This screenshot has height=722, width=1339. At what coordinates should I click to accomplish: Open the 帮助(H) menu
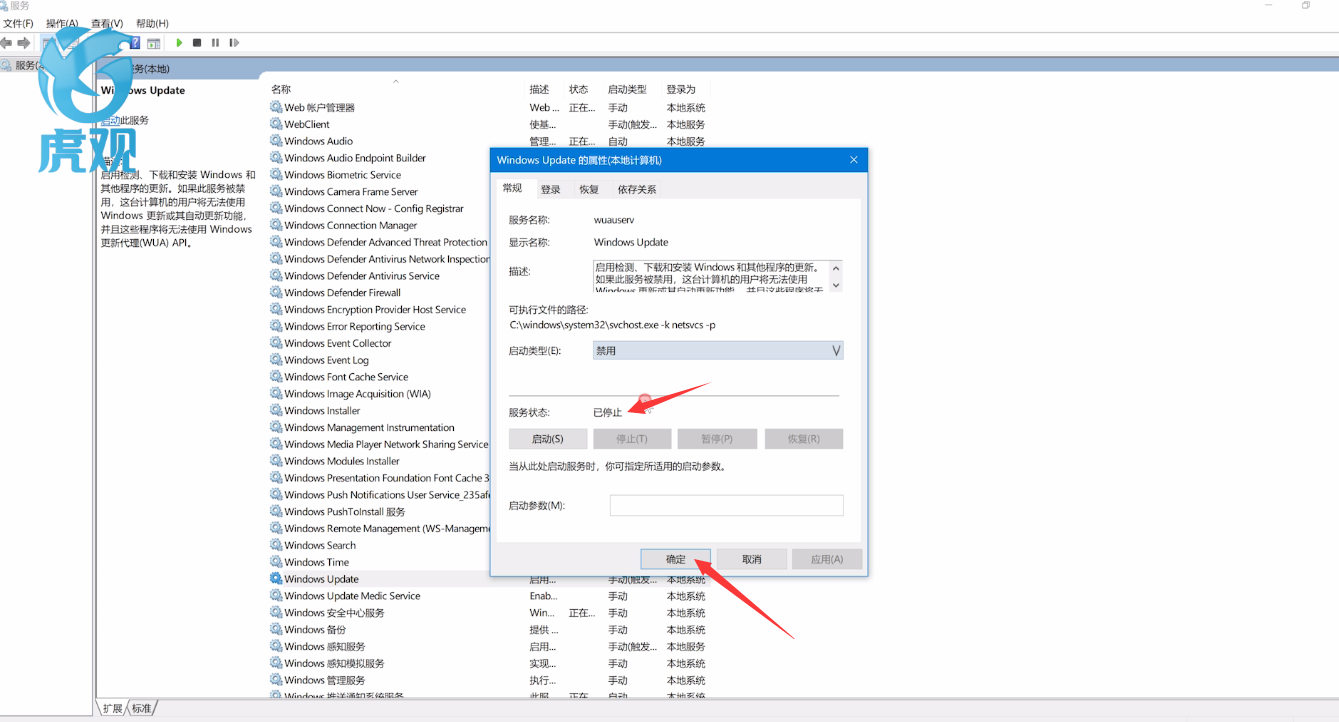(152, 23)
